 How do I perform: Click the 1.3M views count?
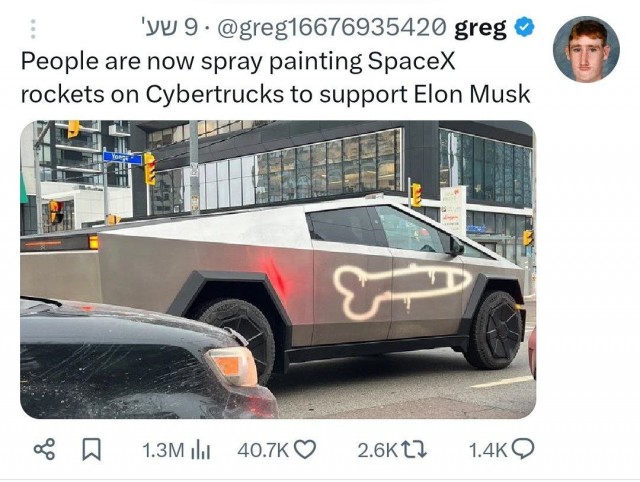pos(163,450)
